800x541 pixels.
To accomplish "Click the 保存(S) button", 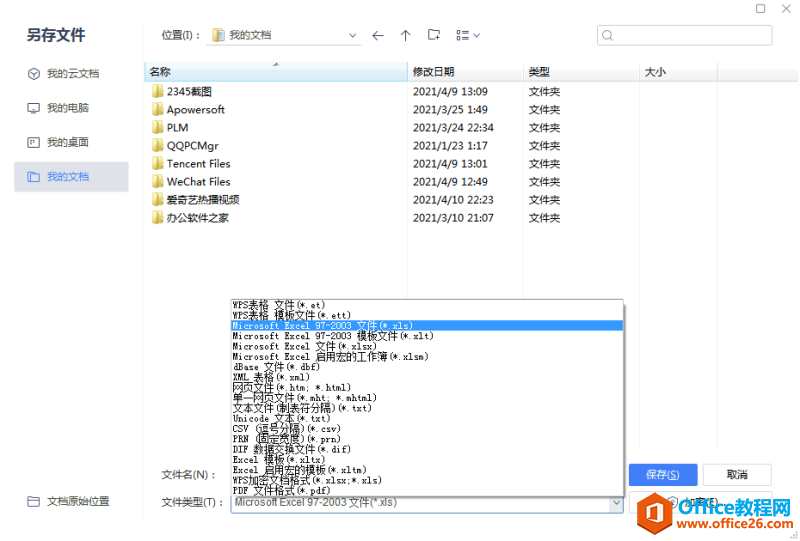I will 663,475.
